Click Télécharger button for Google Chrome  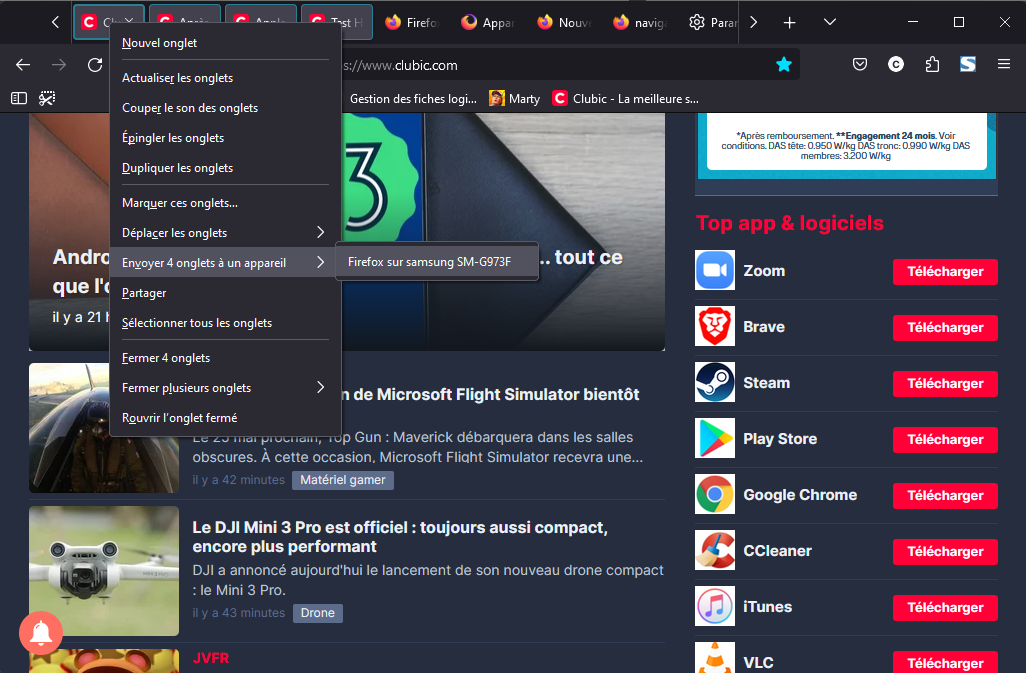[x=945, y=496]
